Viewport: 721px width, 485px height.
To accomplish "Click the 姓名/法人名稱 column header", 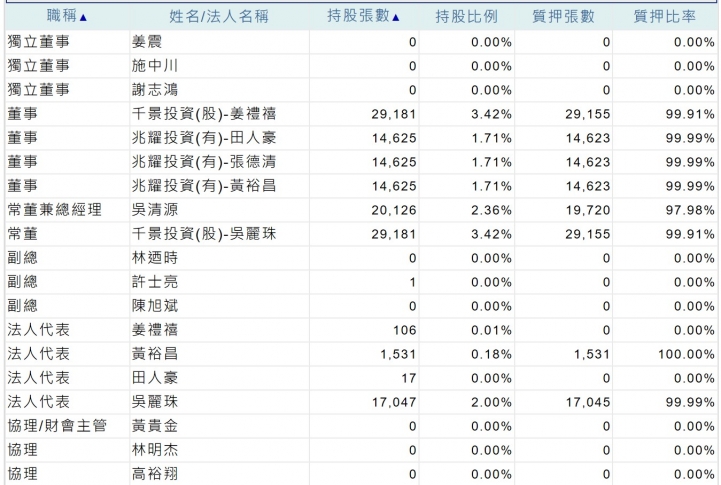I will pos(219,17).
